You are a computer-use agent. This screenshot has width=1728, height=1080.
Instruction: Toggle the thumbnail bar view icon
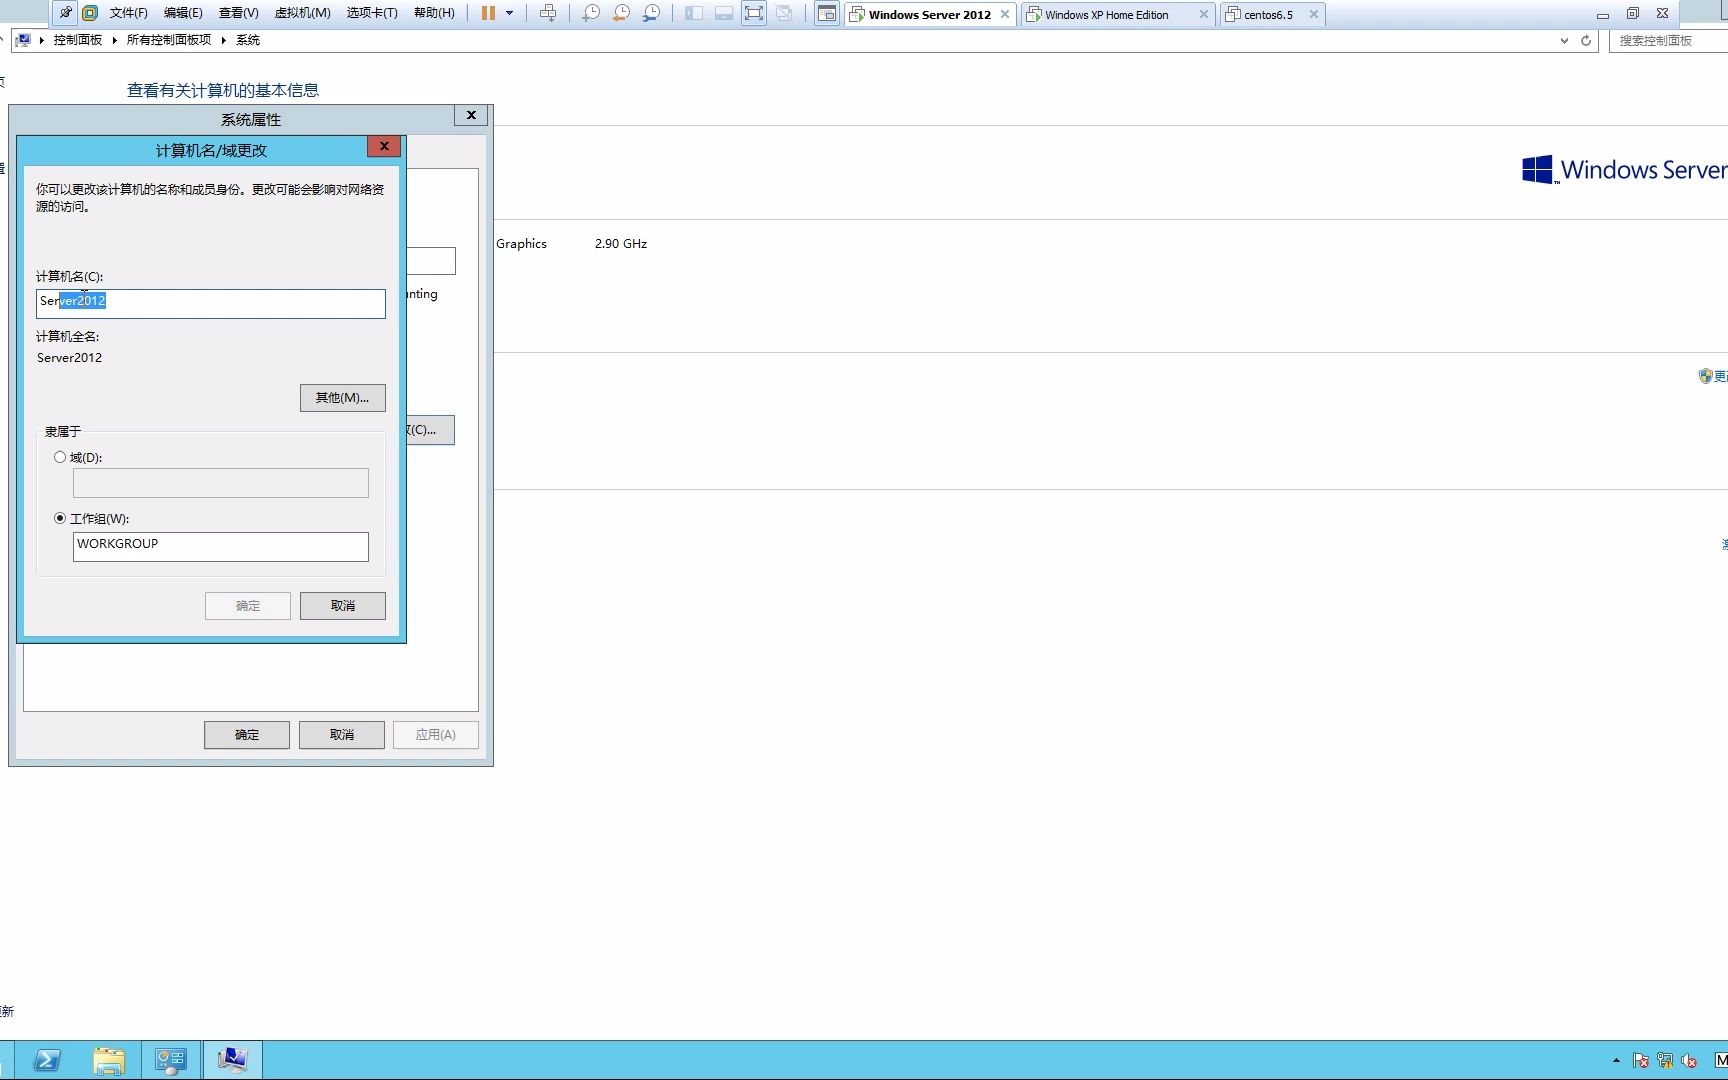tap(724, 13)
